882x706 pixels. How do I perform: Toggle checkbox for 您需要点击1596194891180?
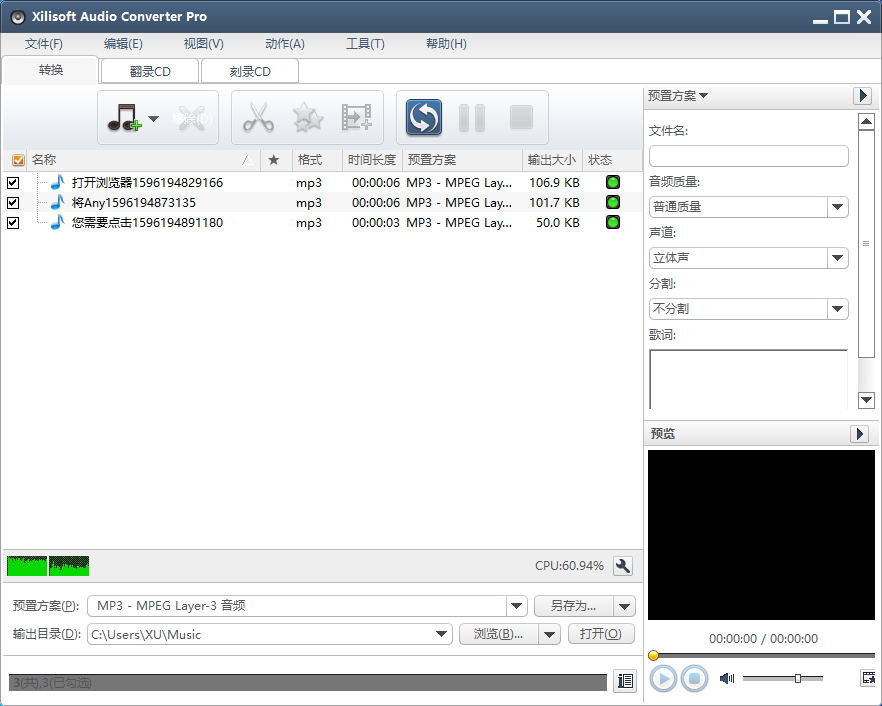[13, 223]
